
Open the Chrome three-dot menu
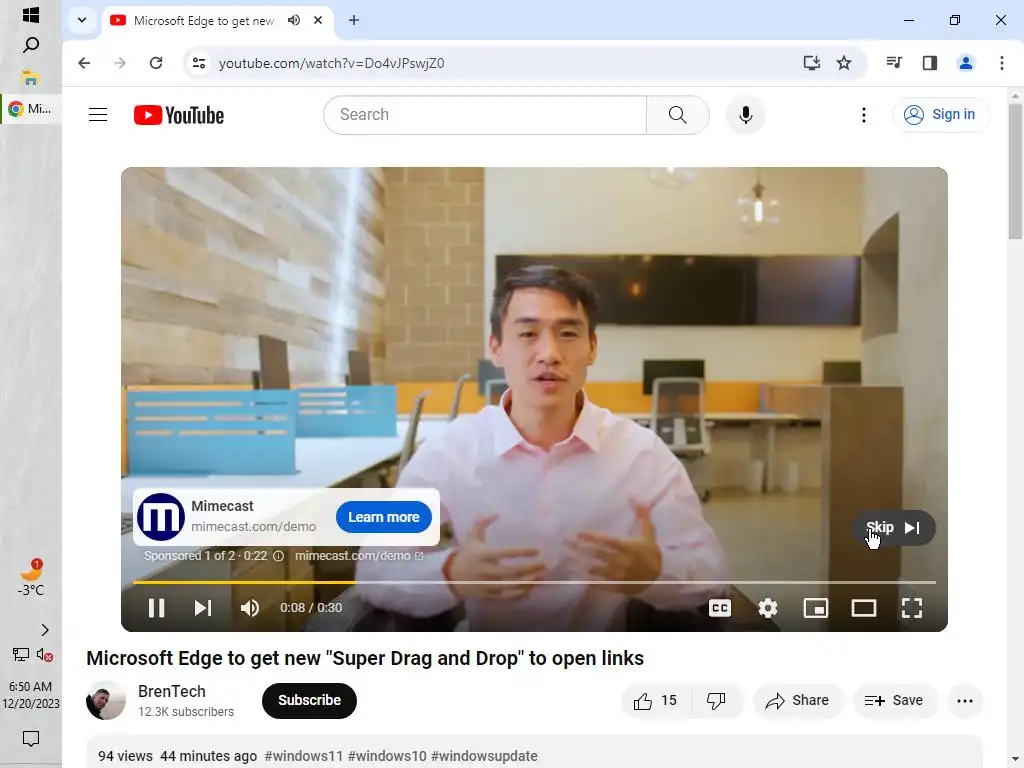point(1002,63)
